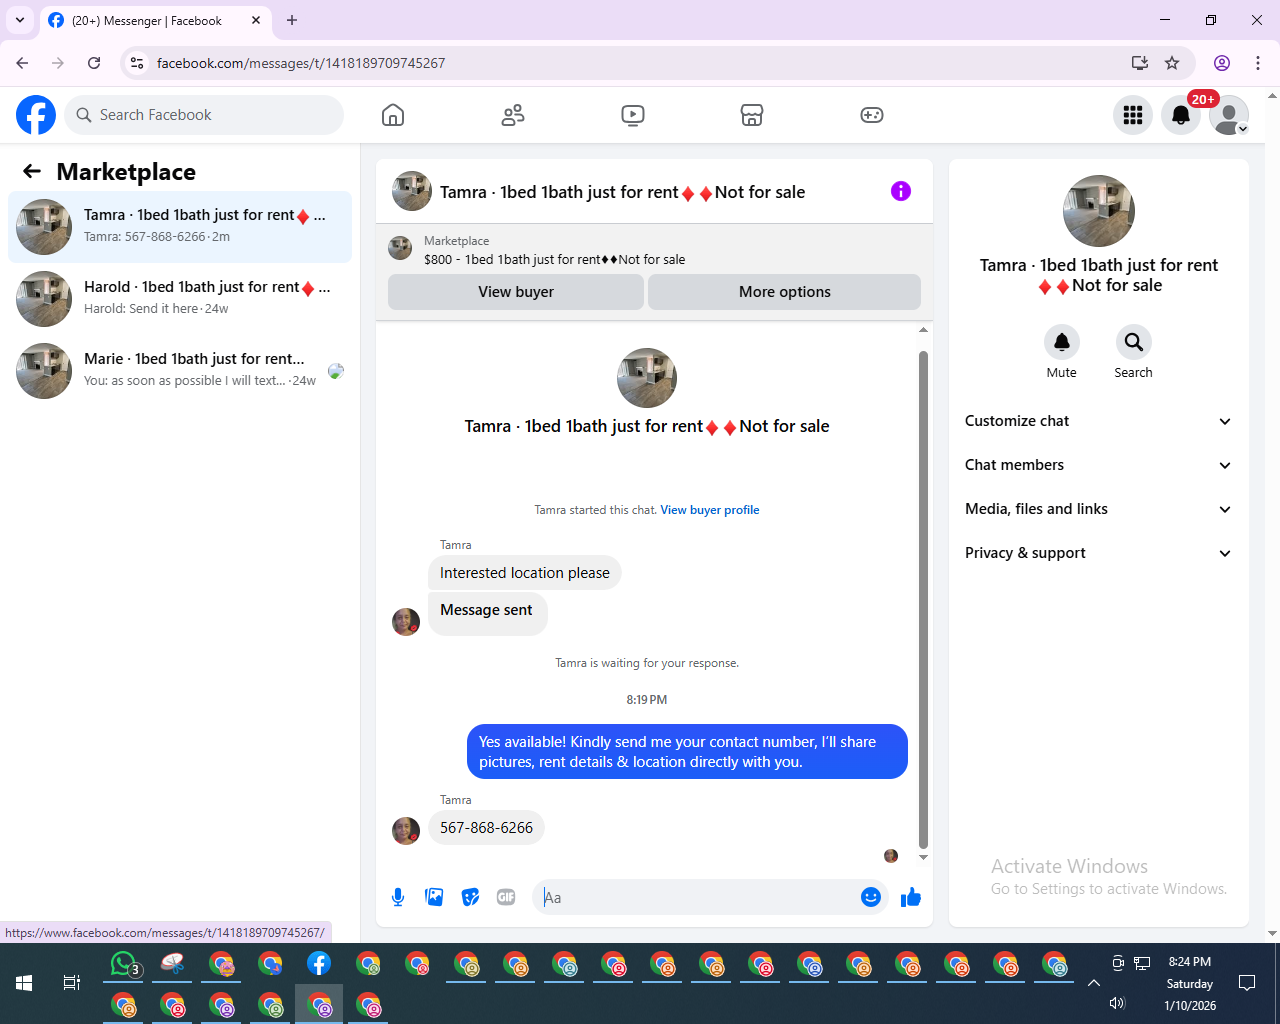Open the Menu grid icon

[1133, 115]
